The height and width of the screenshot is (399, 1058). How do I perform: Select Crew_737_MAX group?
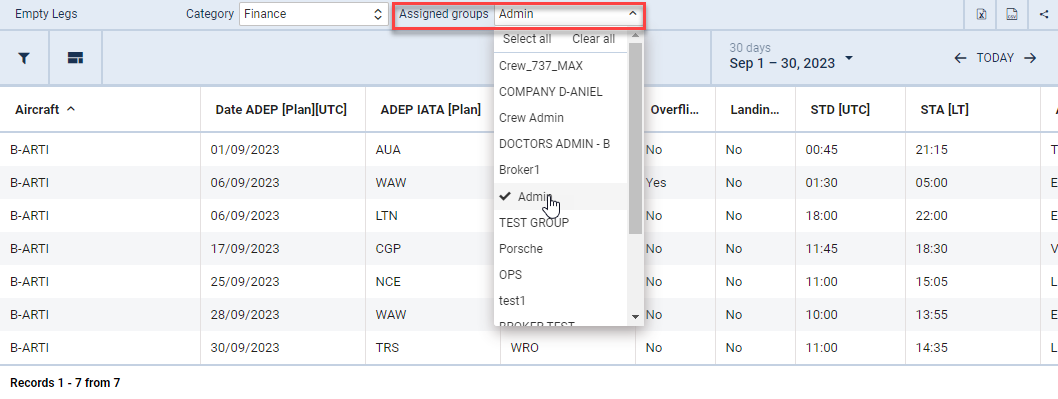point(561,65)
